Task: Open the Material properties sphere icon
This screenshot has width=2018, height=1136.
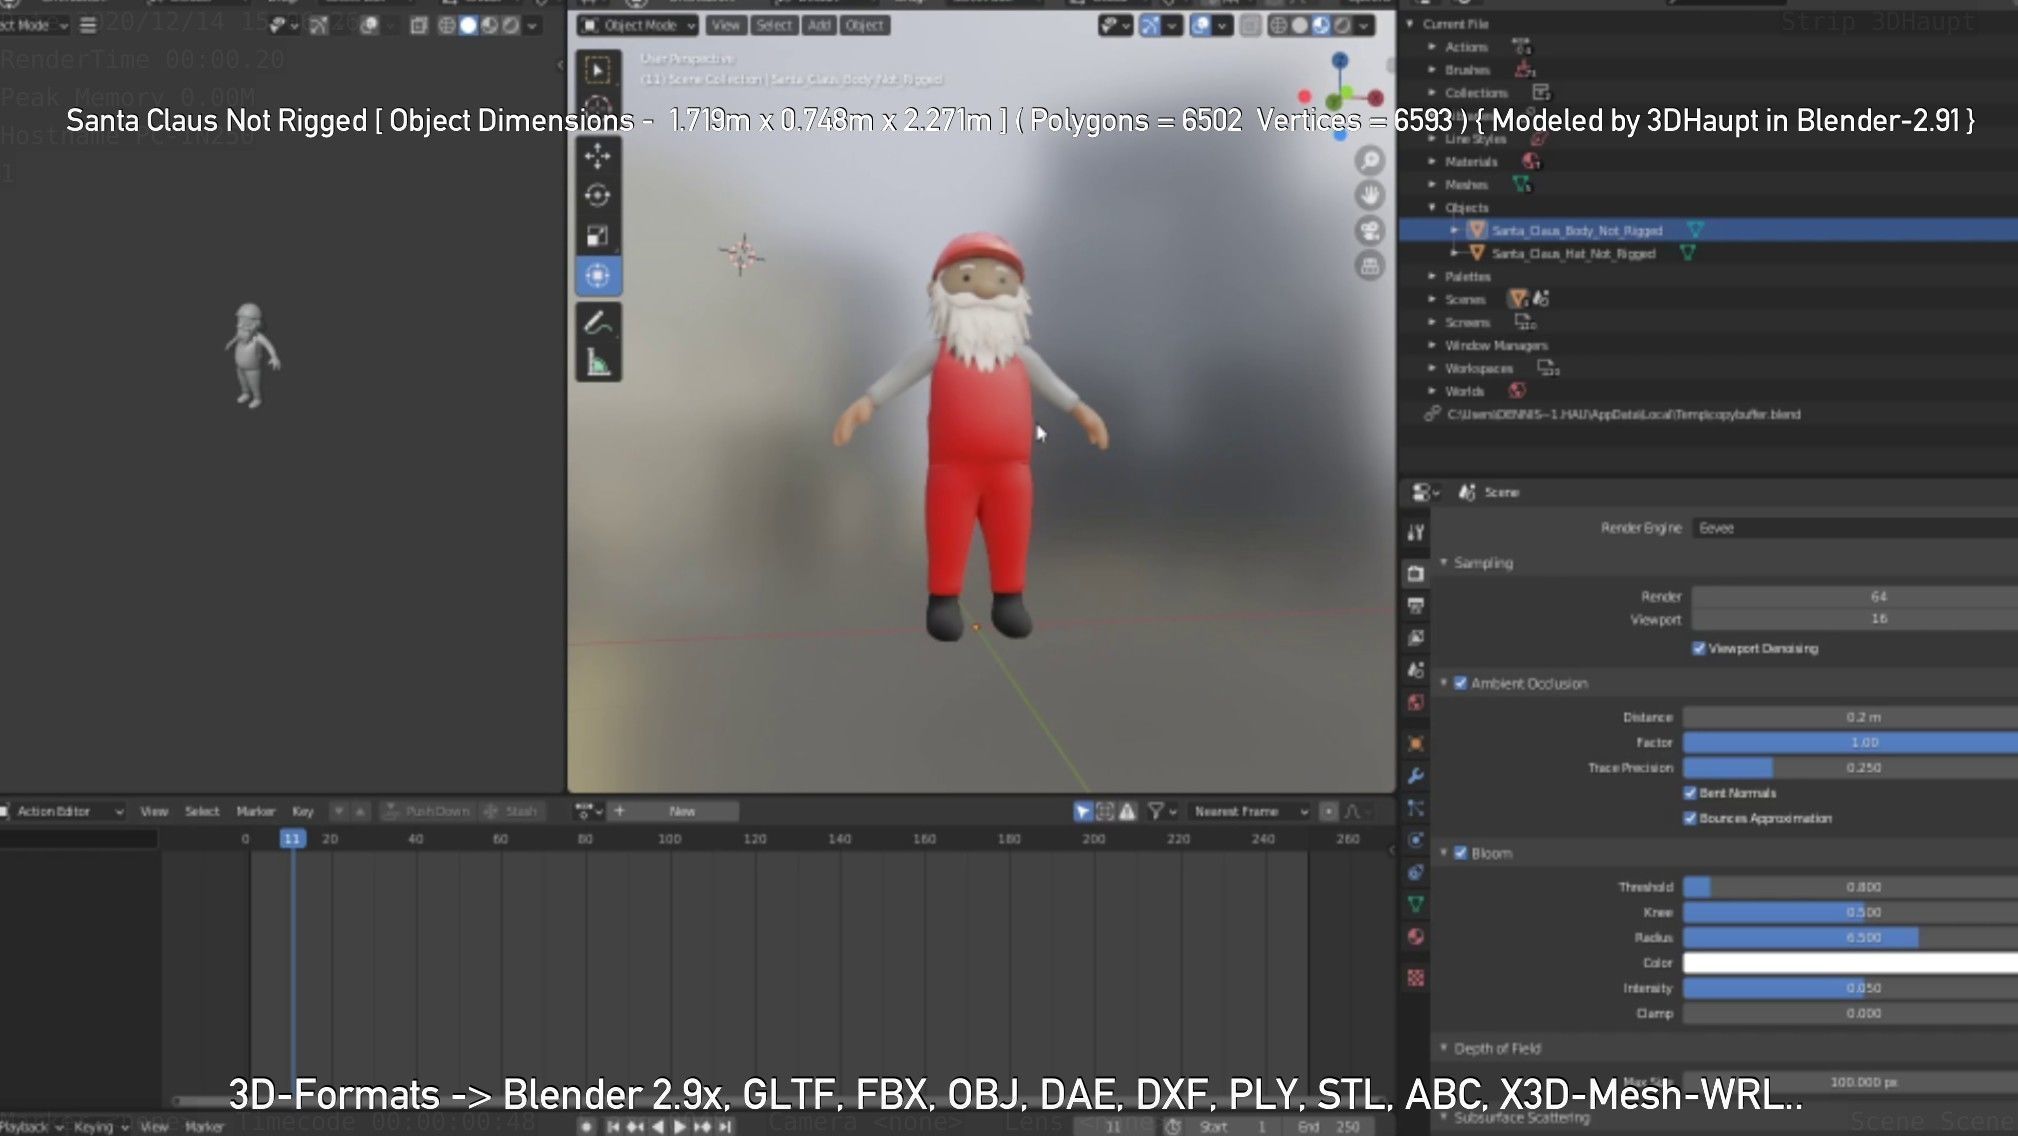Action: (1416, 937)
